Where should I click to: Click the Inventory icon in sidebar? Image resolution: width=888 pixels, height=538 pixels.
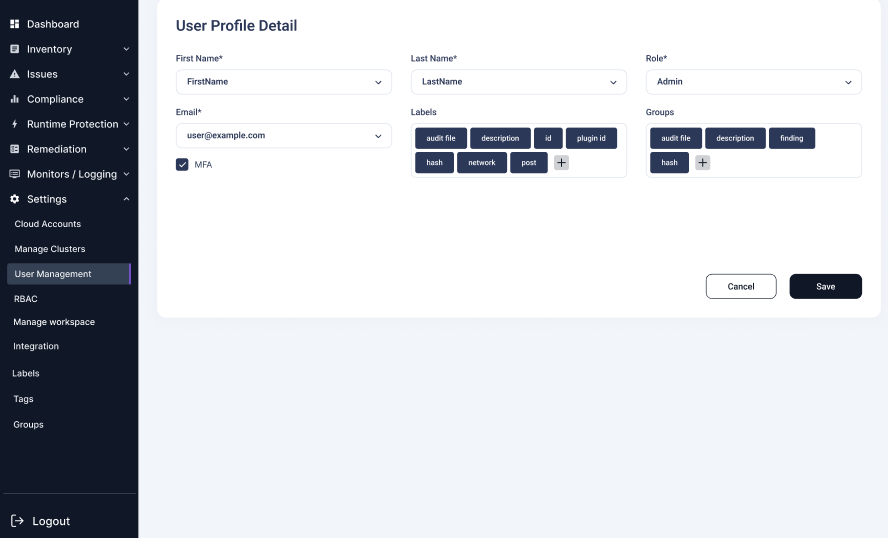click(15, 49)
